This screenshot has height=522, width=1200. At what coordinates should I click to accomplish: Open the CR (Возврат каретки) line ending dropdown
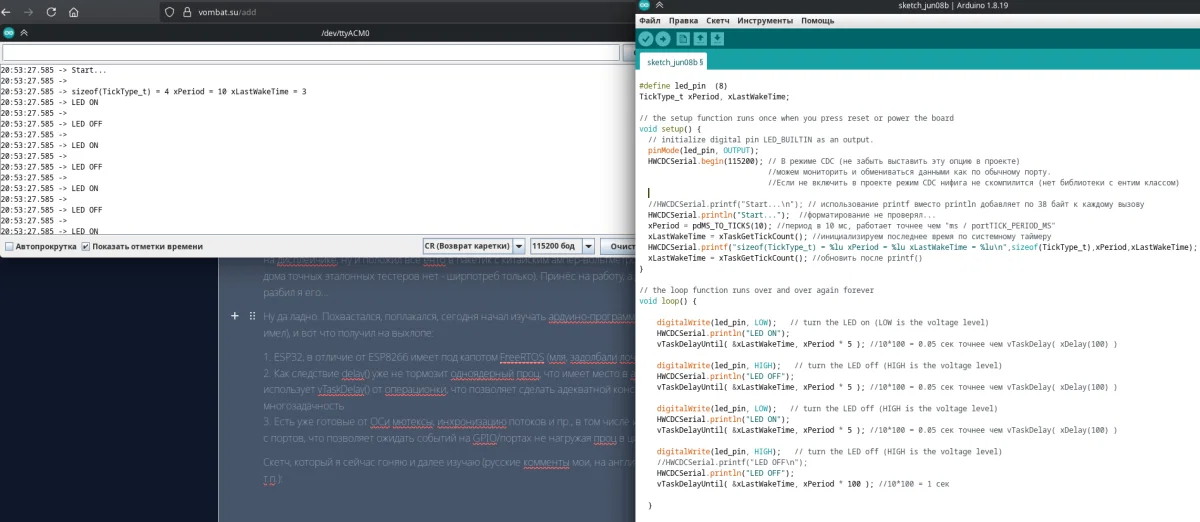pos(473,246)
